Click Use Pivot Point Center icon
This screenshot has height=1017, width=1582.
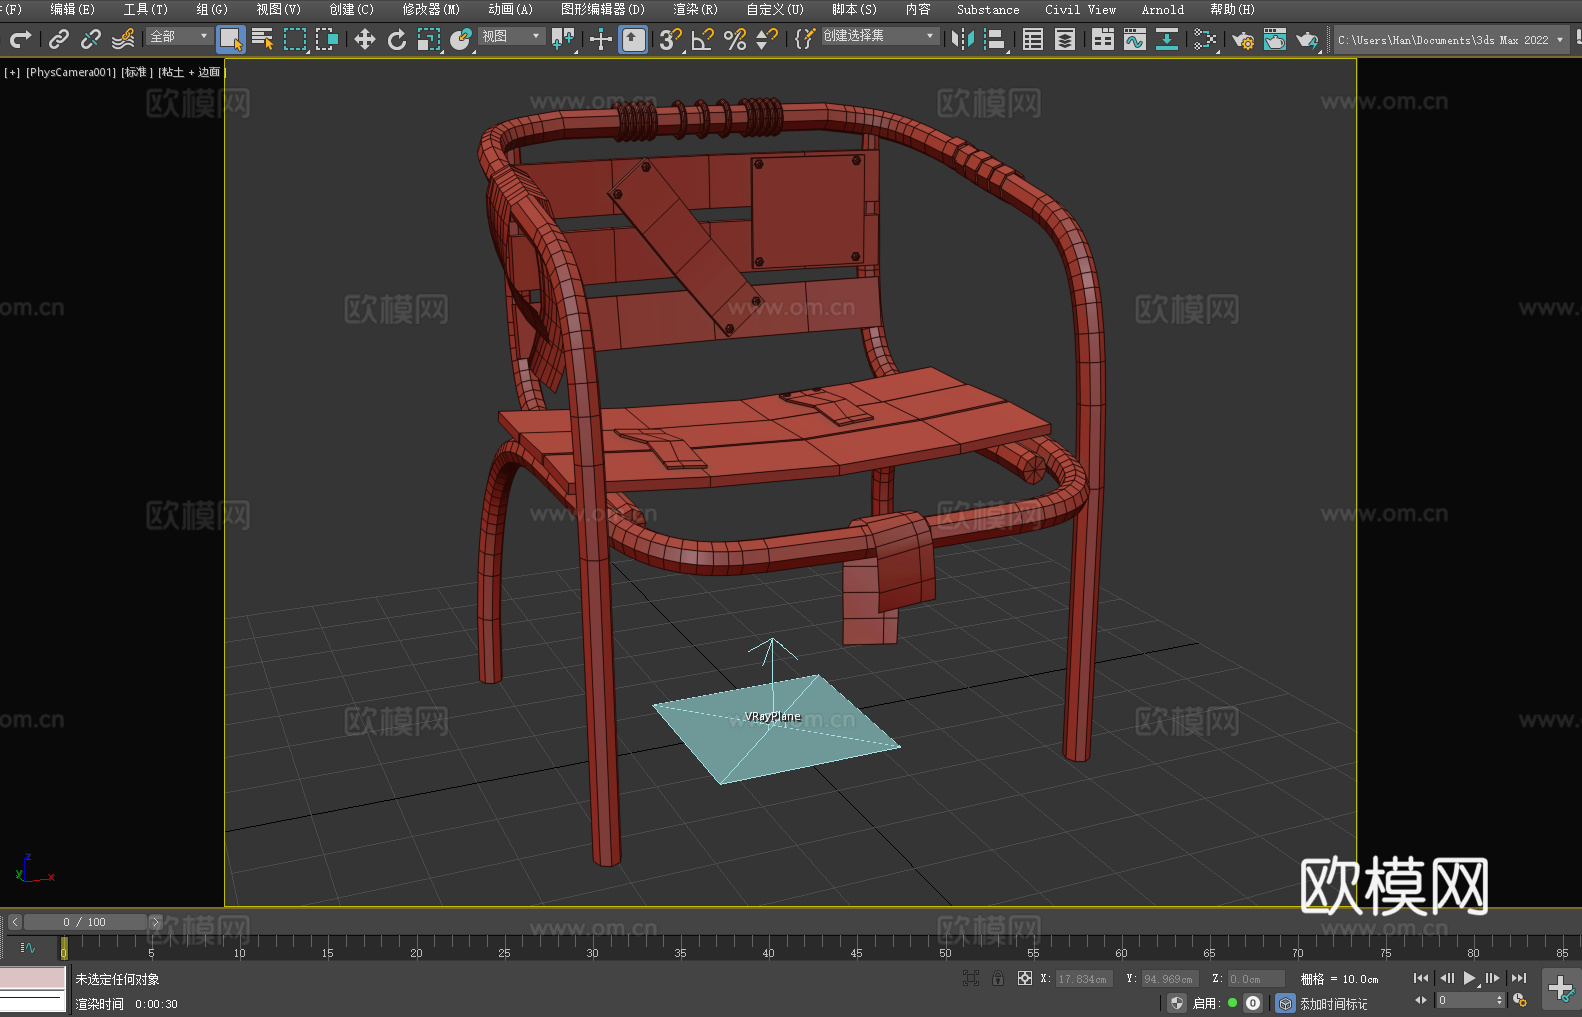tap(563, 39)
